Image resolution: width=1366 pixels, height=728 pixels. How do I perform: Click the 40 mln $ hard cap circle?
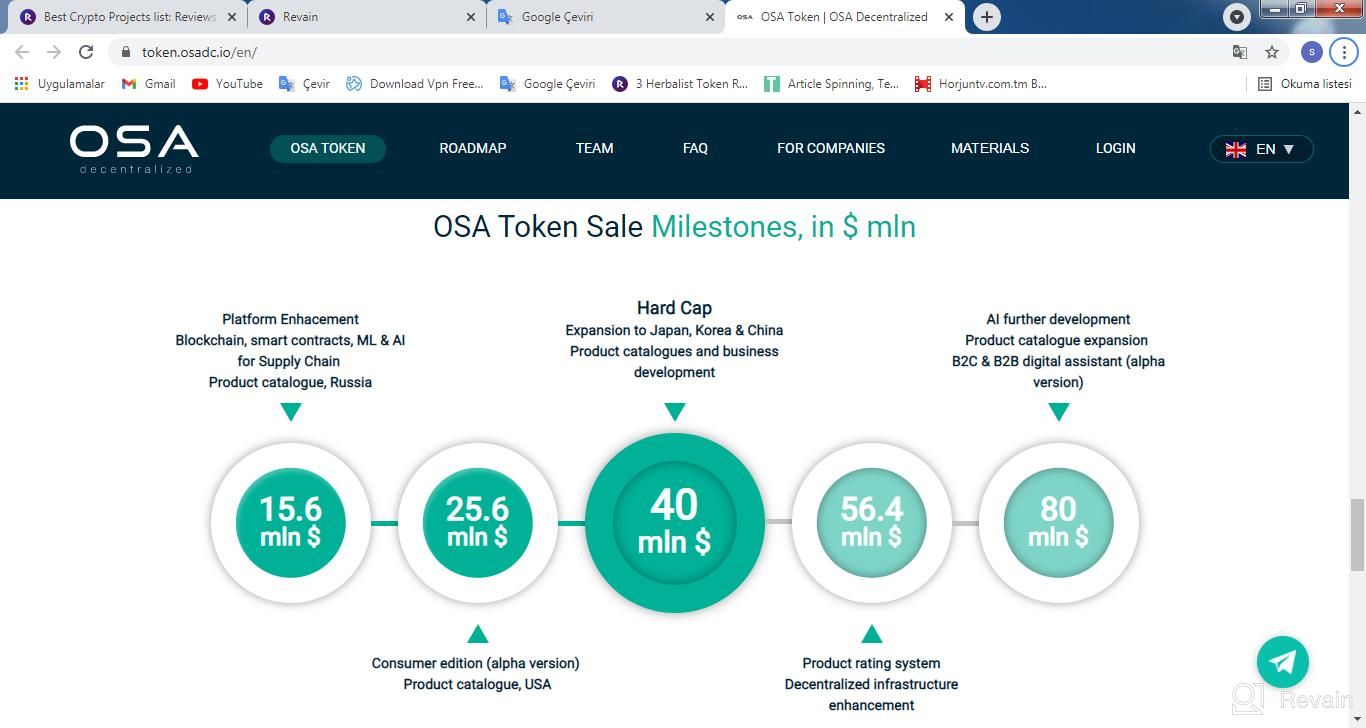675,523
